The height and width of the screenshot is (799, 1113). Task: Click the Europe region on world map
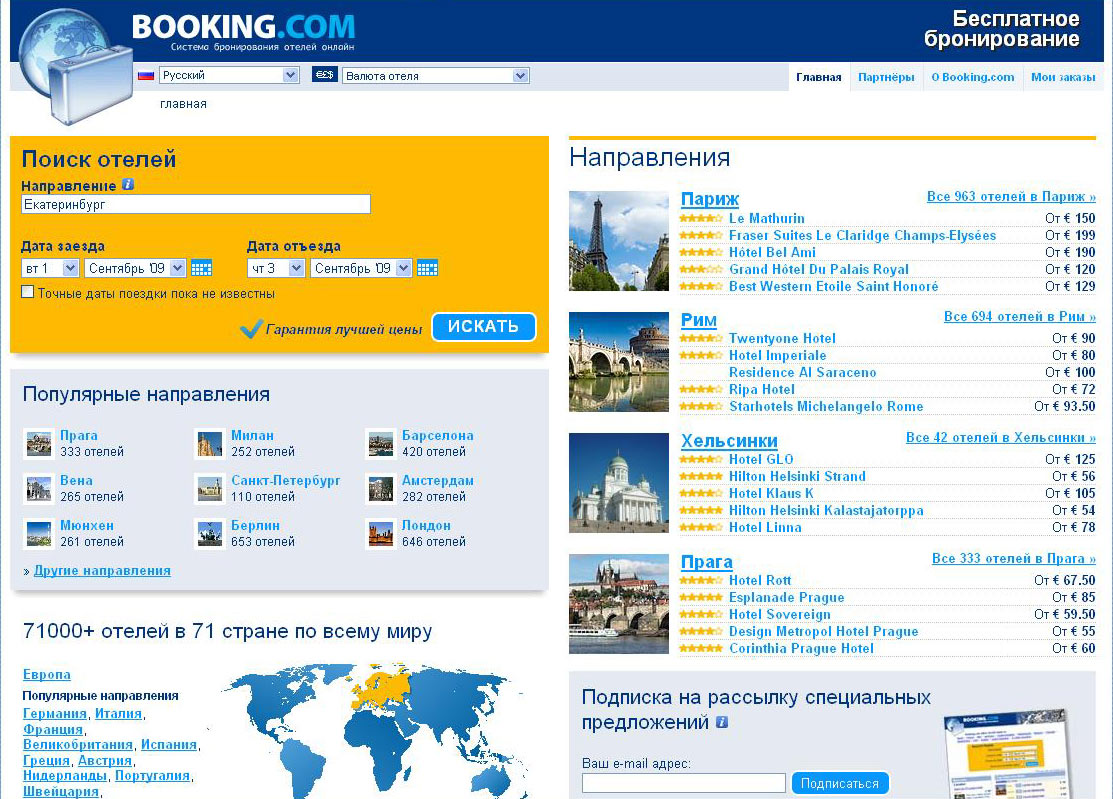point(382,688)
